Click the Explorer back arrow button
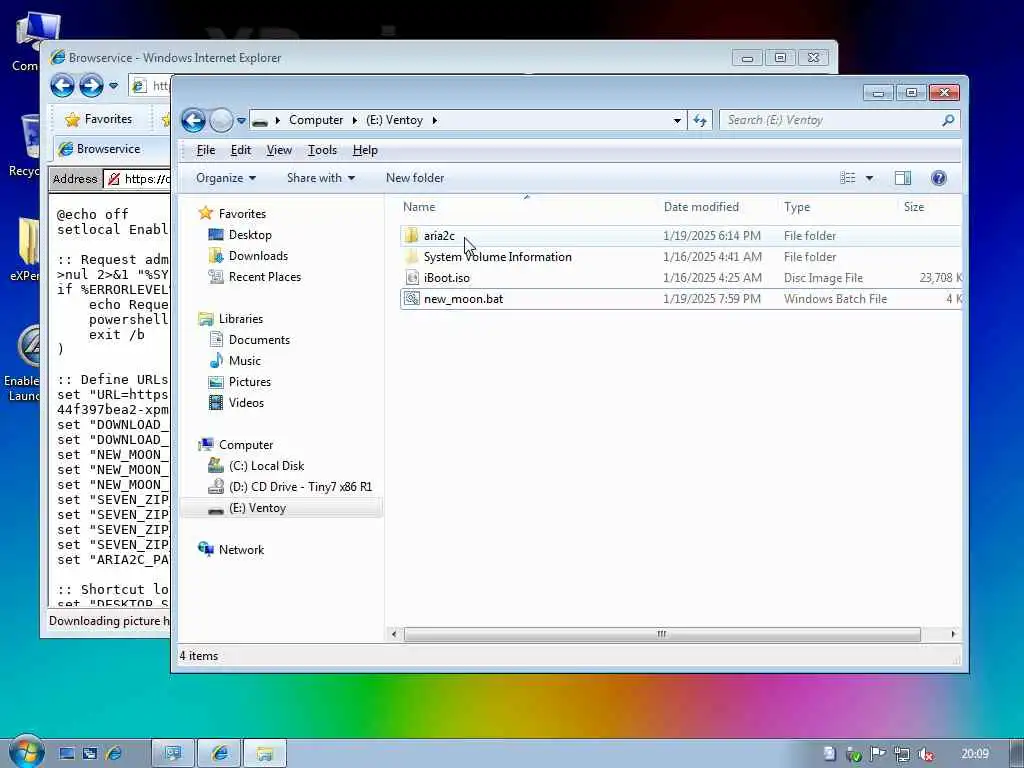The width and height of the screenshot is (1024, 768). pyautogui.click(x=193, y=120)
